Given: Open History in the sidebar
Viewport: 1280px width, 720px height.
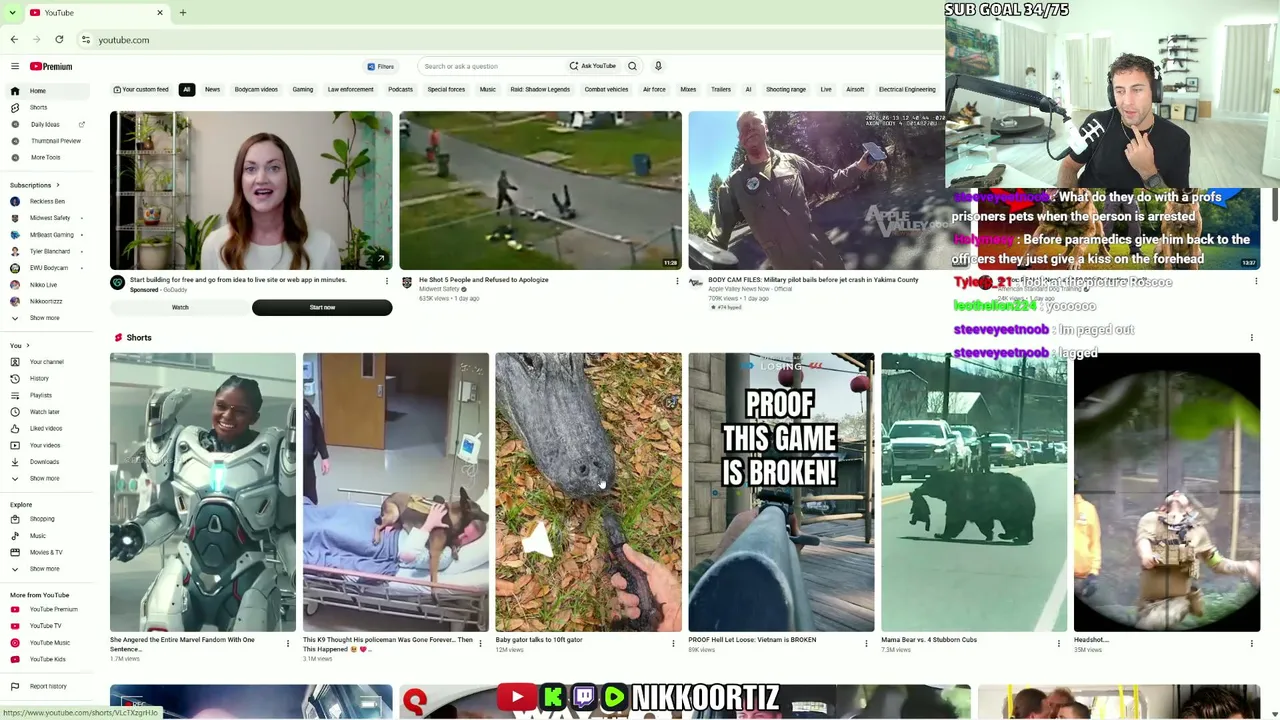Looking at the screenshot, I should pos(38,378).
